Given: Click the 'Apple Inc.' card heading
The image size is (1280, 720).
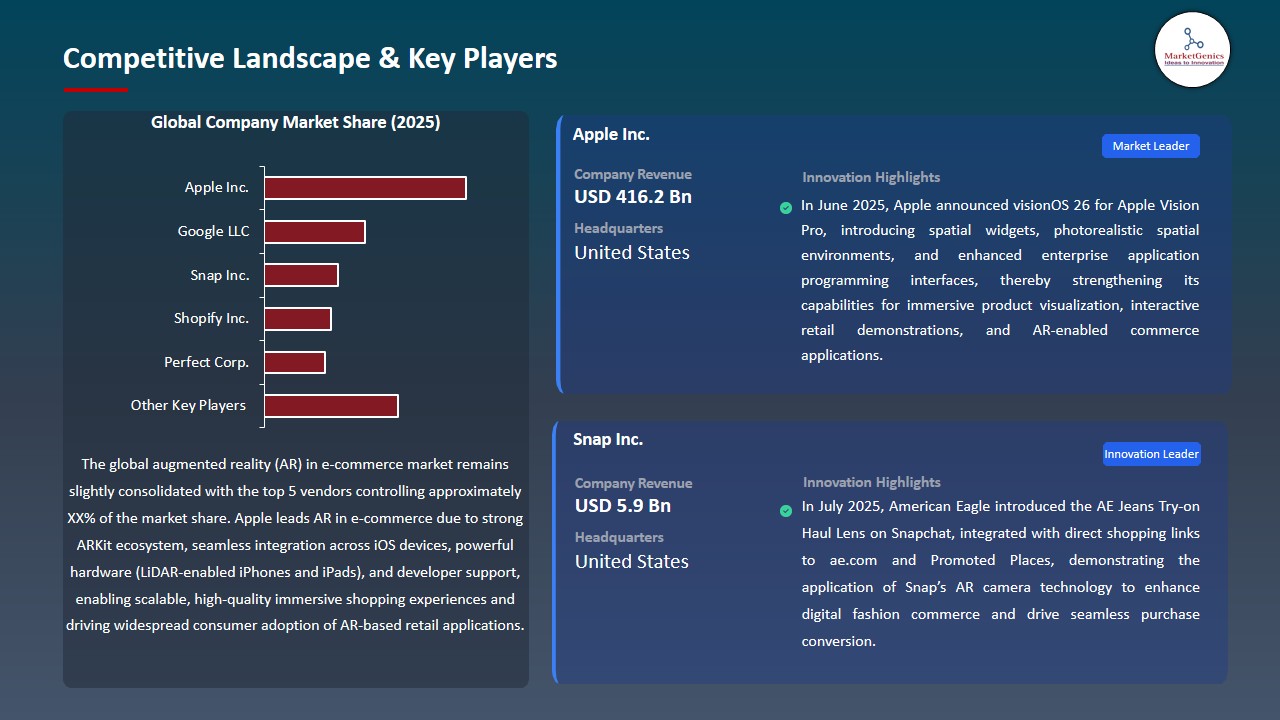Looking at the screenshot, I should pos(611,134).
